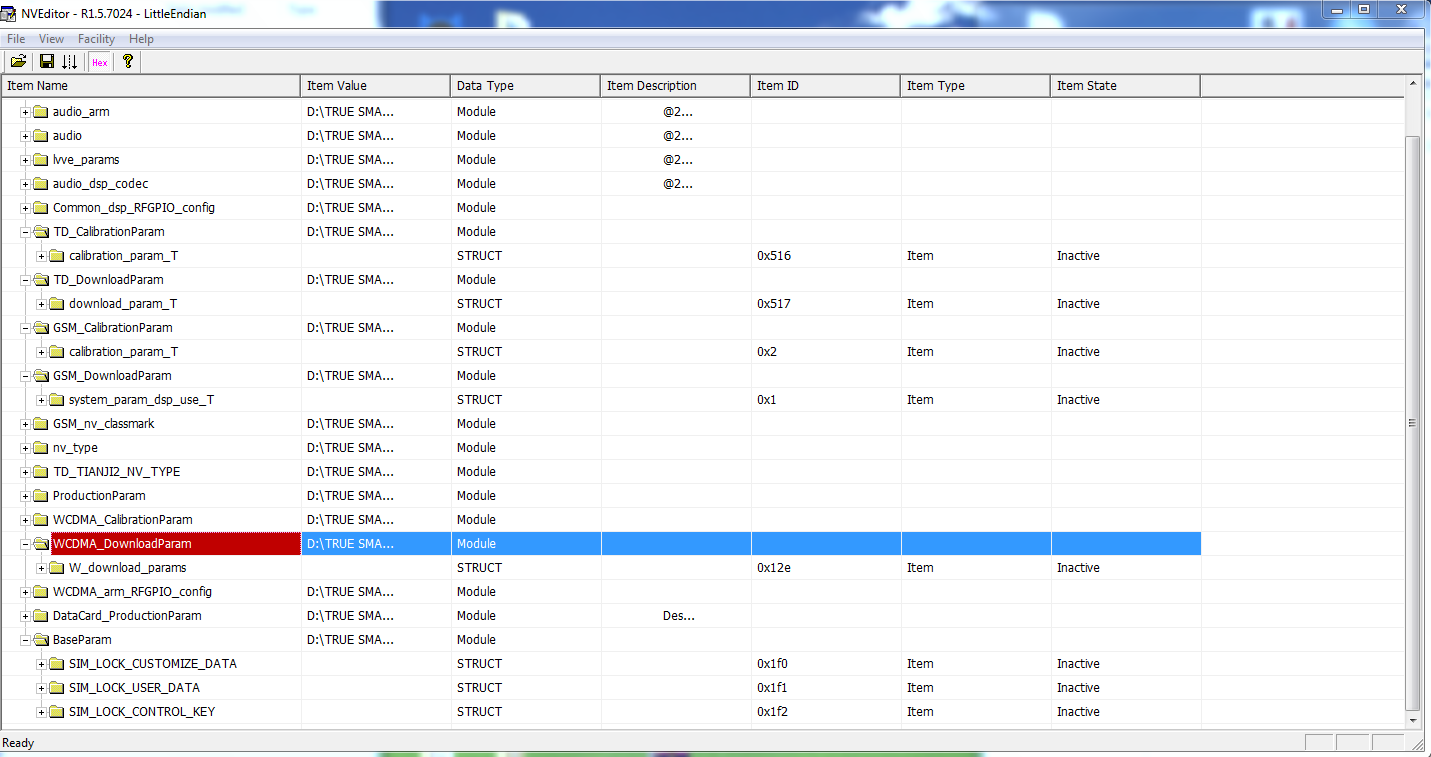Viewport: 1431px width, 757px height.
Task: Expand the nv_type tree node
Action: pyautogui.click(x=26, y=448)
